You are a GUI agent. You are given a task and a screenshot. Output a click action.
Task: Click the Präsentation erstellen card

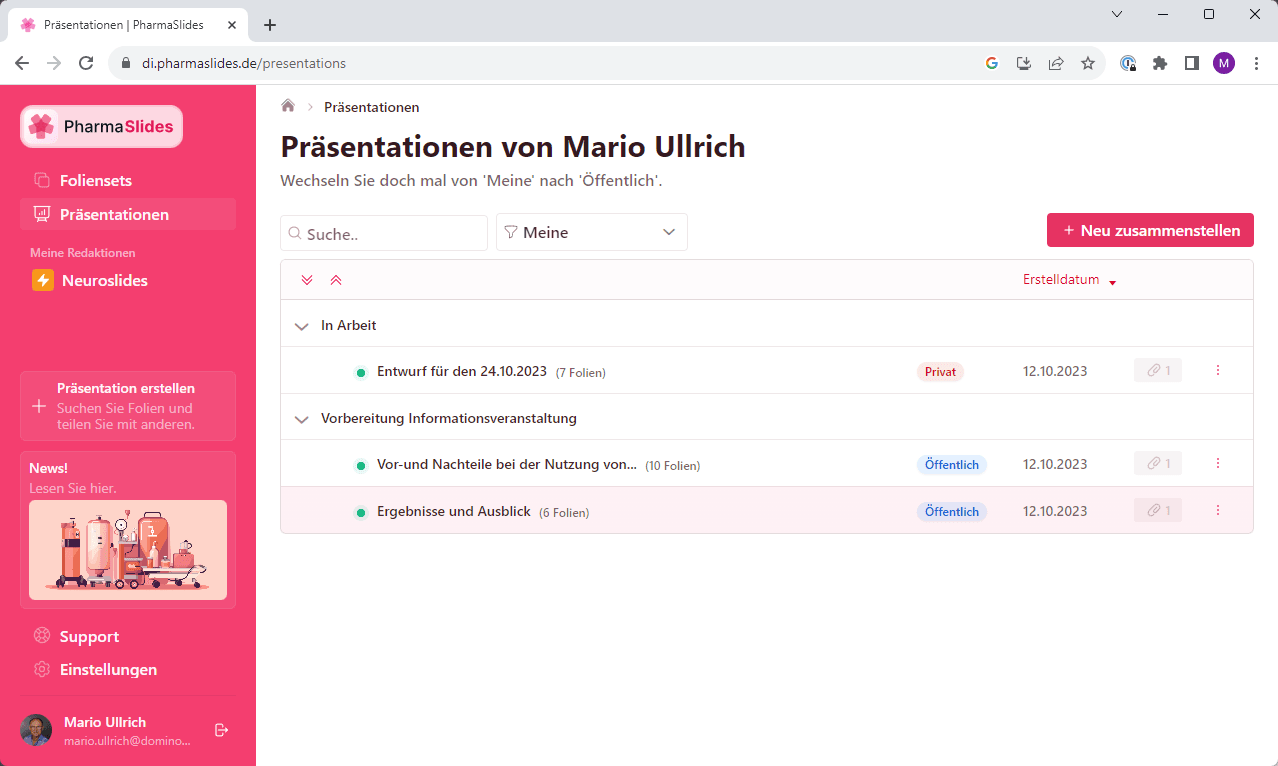[x=128, y=406]
